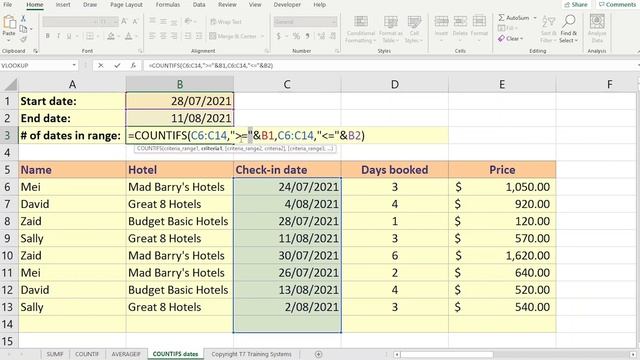Switch to the SUMIF sheet tab

pyautogui.click(x=55, y=354)
